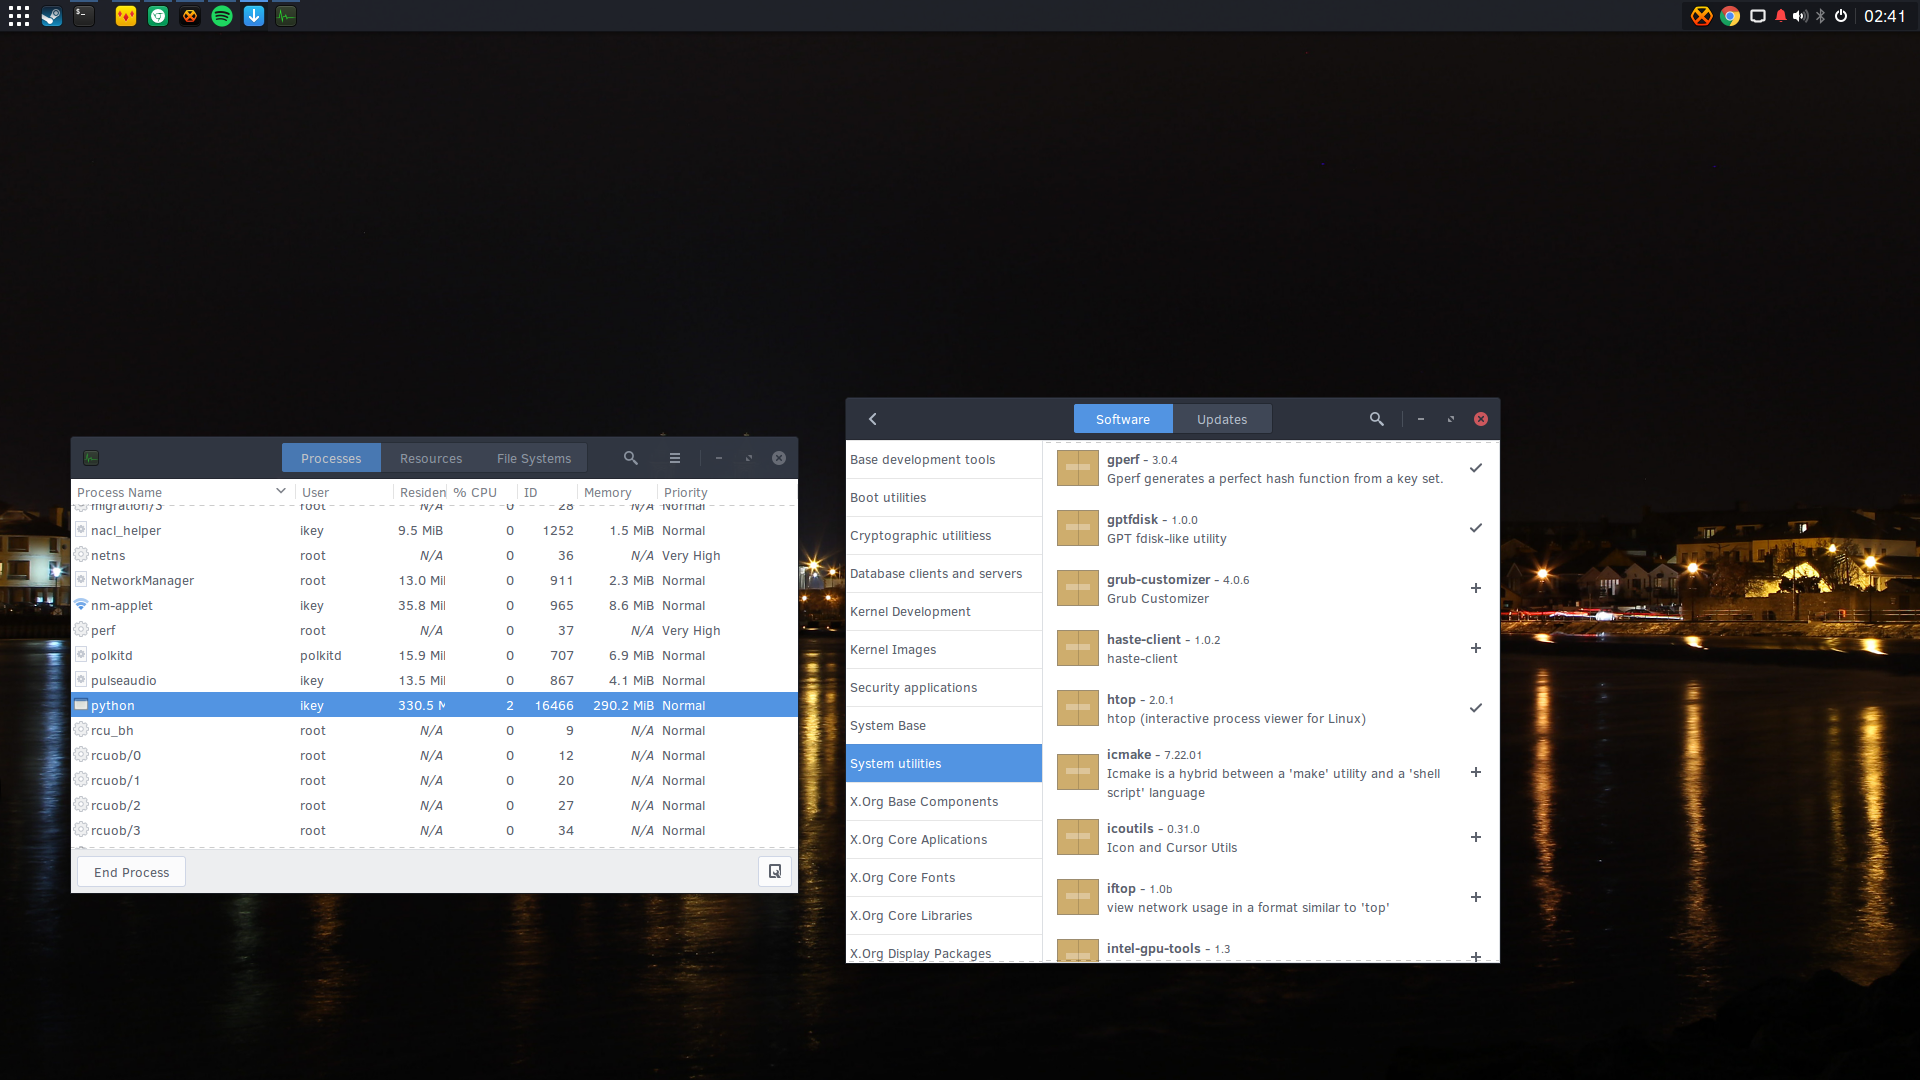Switch to the Resources tab
The height and width of the screenshot is (1080, 1920).
[431, 458]
